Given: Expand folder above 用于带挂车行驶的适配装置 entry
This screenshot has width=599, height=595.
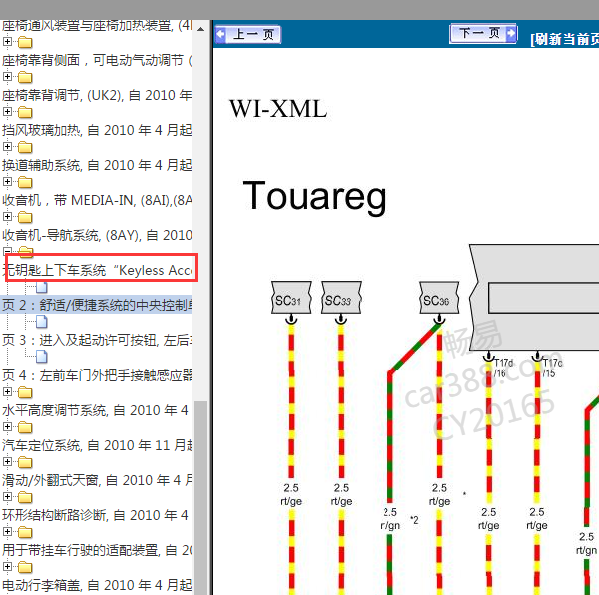Looking at the screenshot, I should click(x=7, y=531).
